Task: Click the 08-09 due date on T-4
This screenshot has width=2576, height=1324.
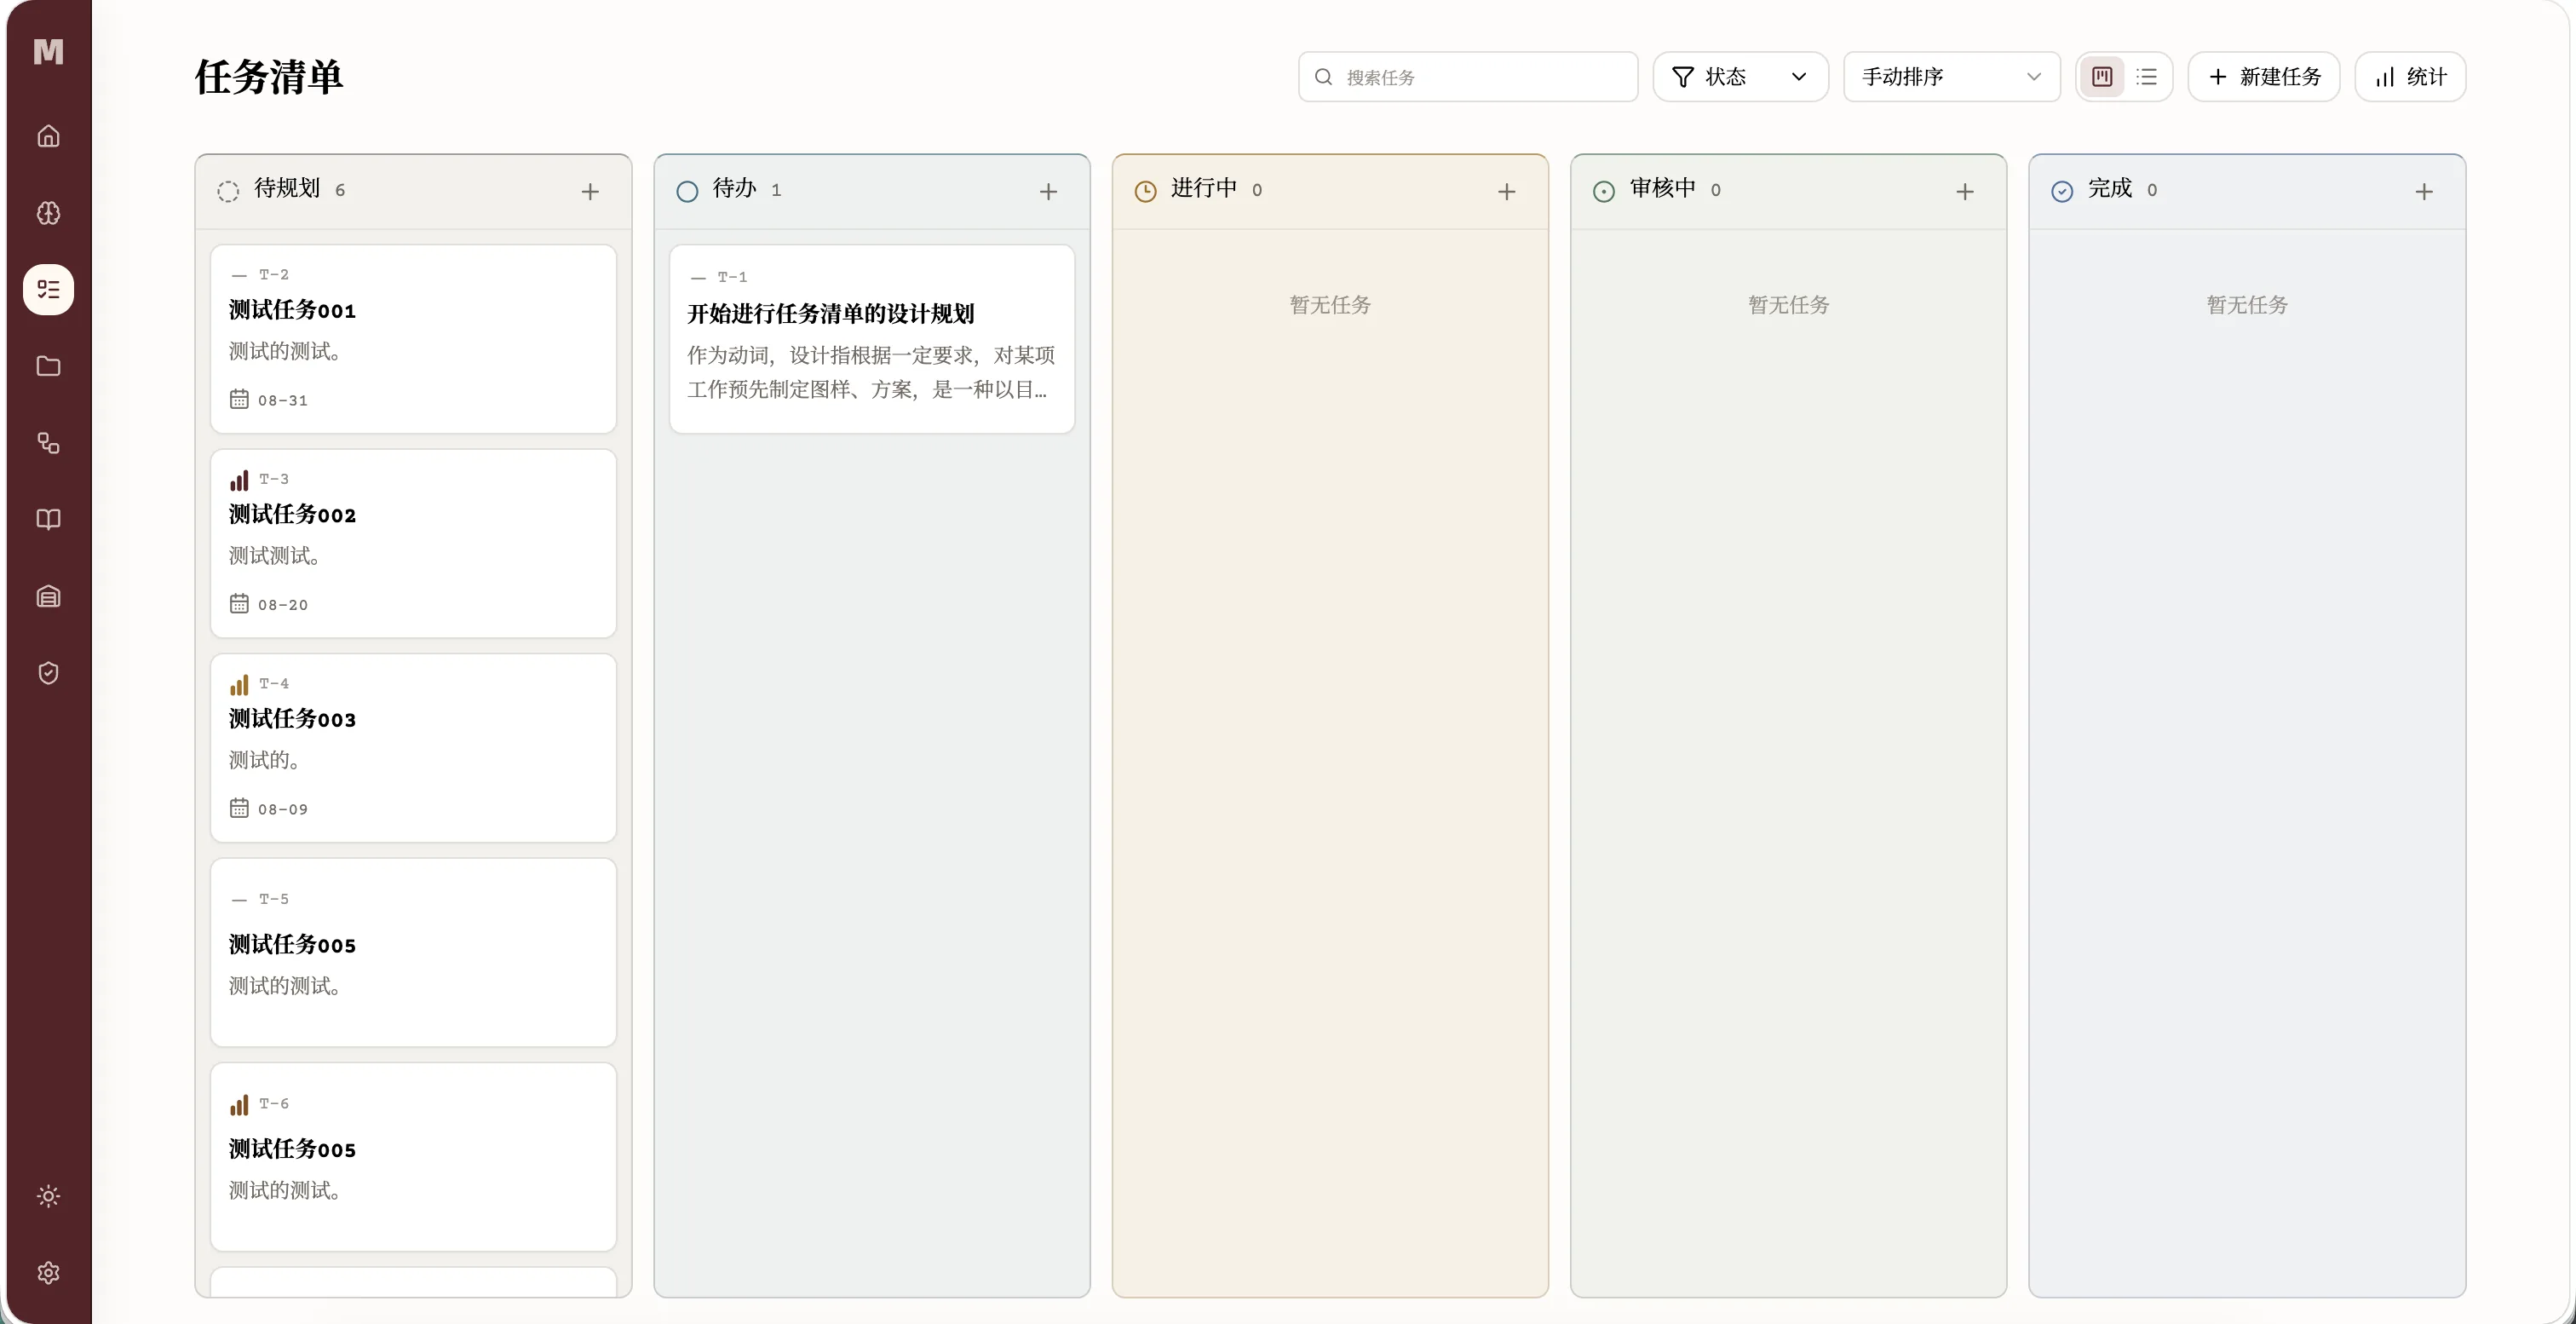Action: pos(283,809)
